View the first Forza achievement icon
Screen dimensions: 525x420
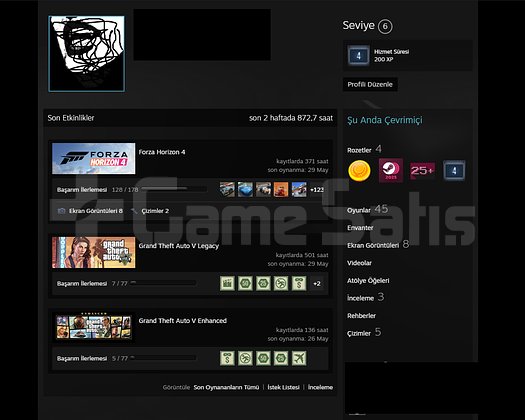(x=227, y=190)
